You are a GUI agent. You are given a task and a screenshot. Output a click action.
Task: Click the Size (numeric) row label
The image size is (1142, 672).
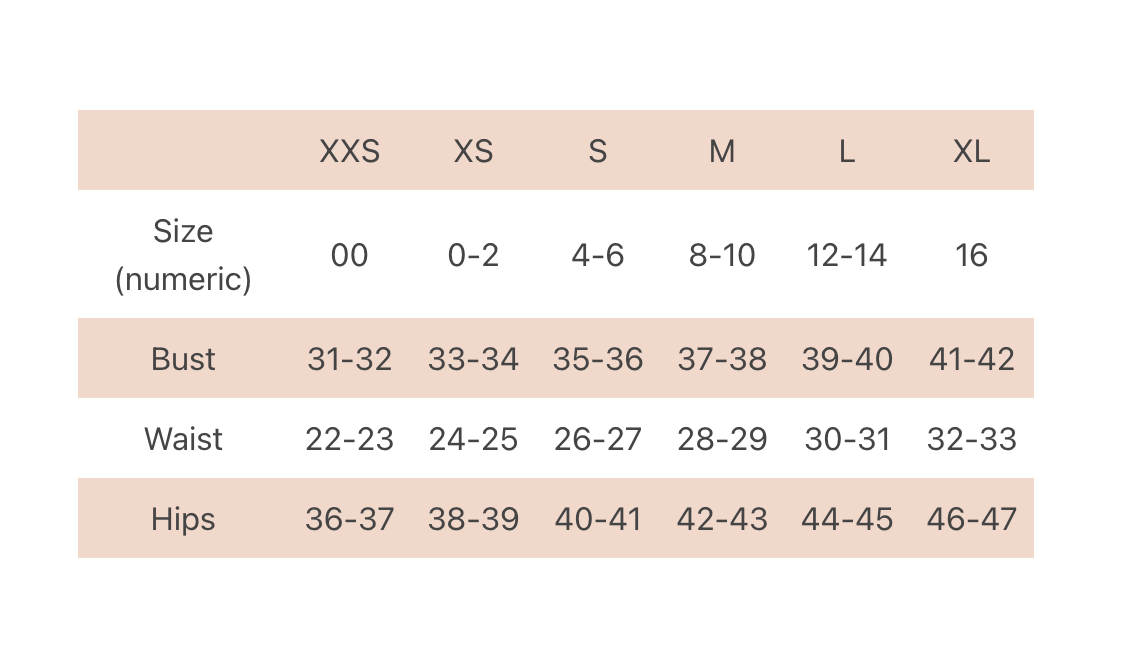(x=183, y=255)
